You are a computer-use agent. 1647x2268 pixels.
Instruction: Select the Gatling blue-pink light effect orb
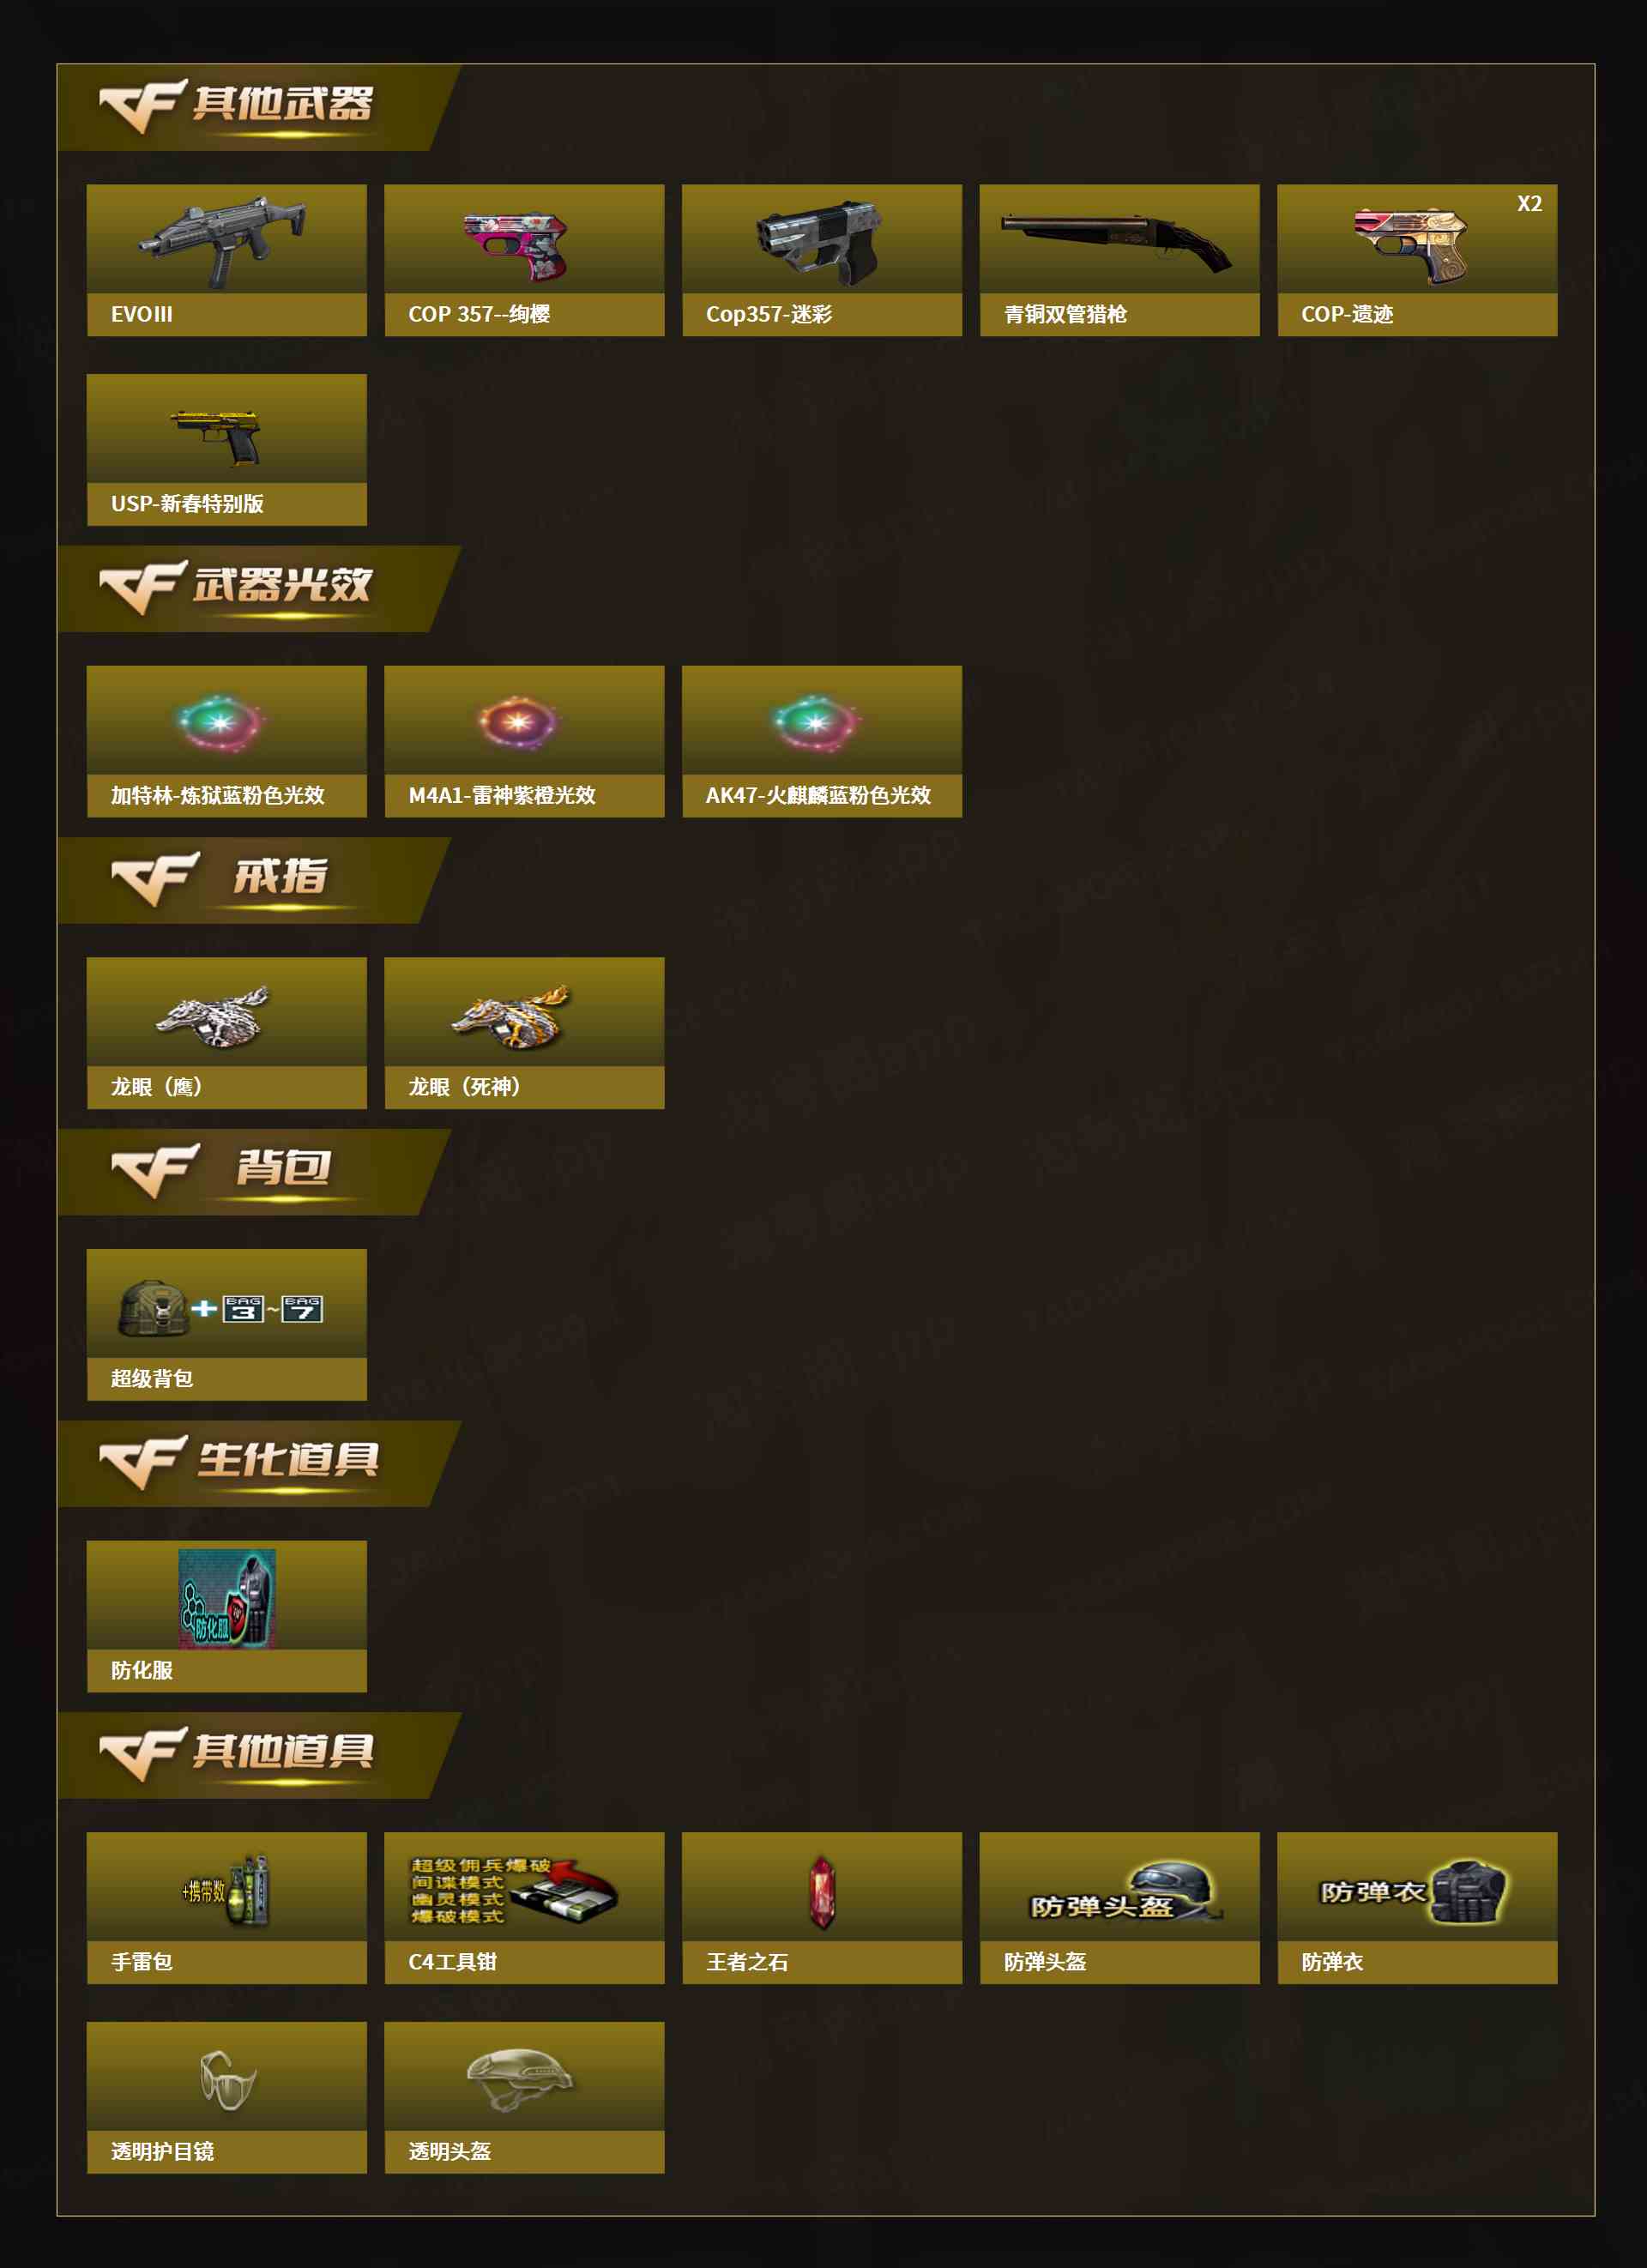221,722
